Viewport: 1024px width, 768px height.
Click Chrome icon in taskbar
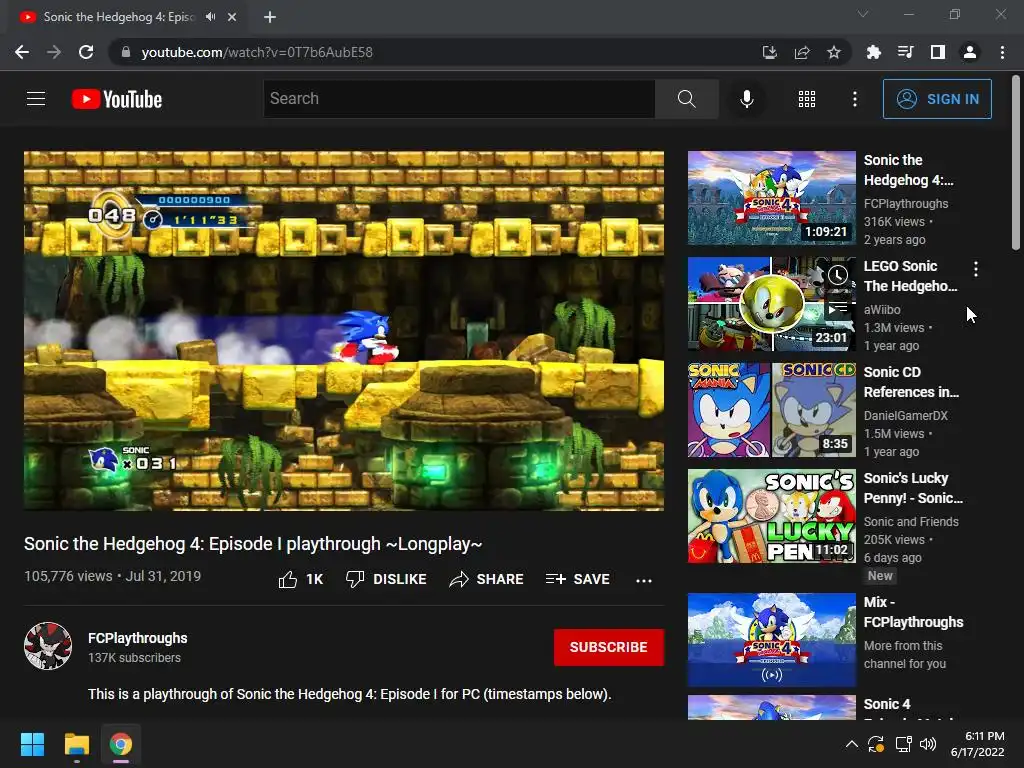click(121, 744)
